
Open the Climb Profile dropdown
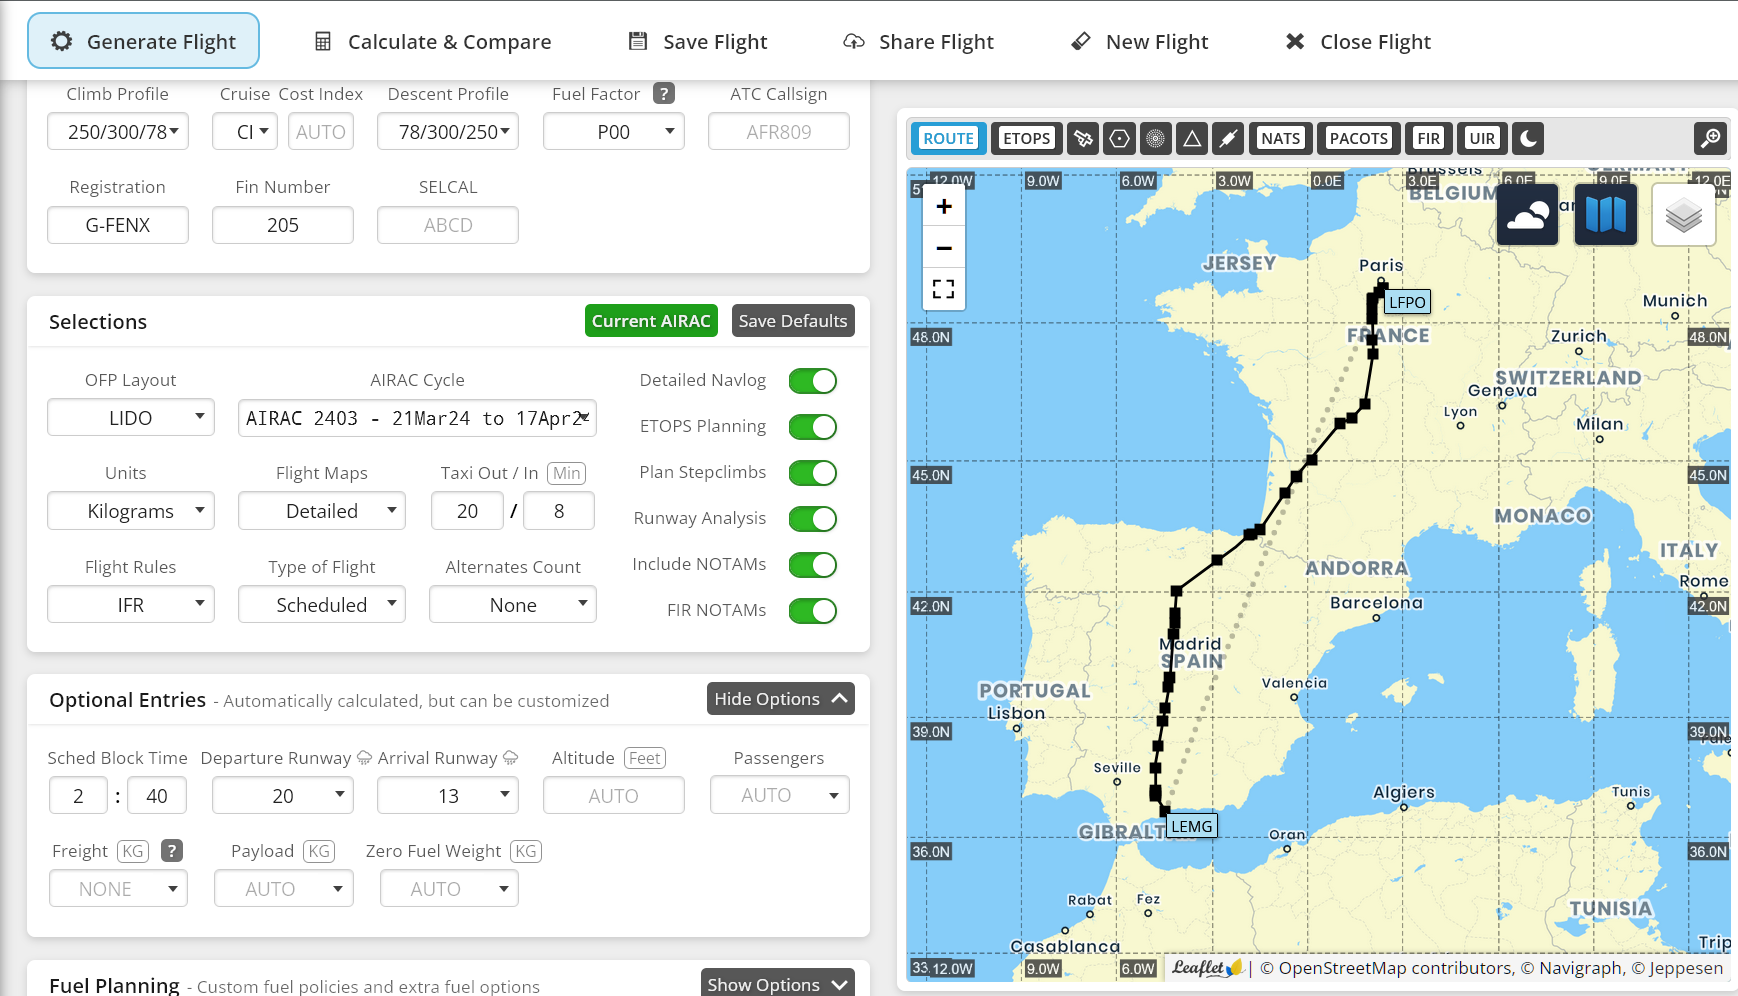[118, 131]
